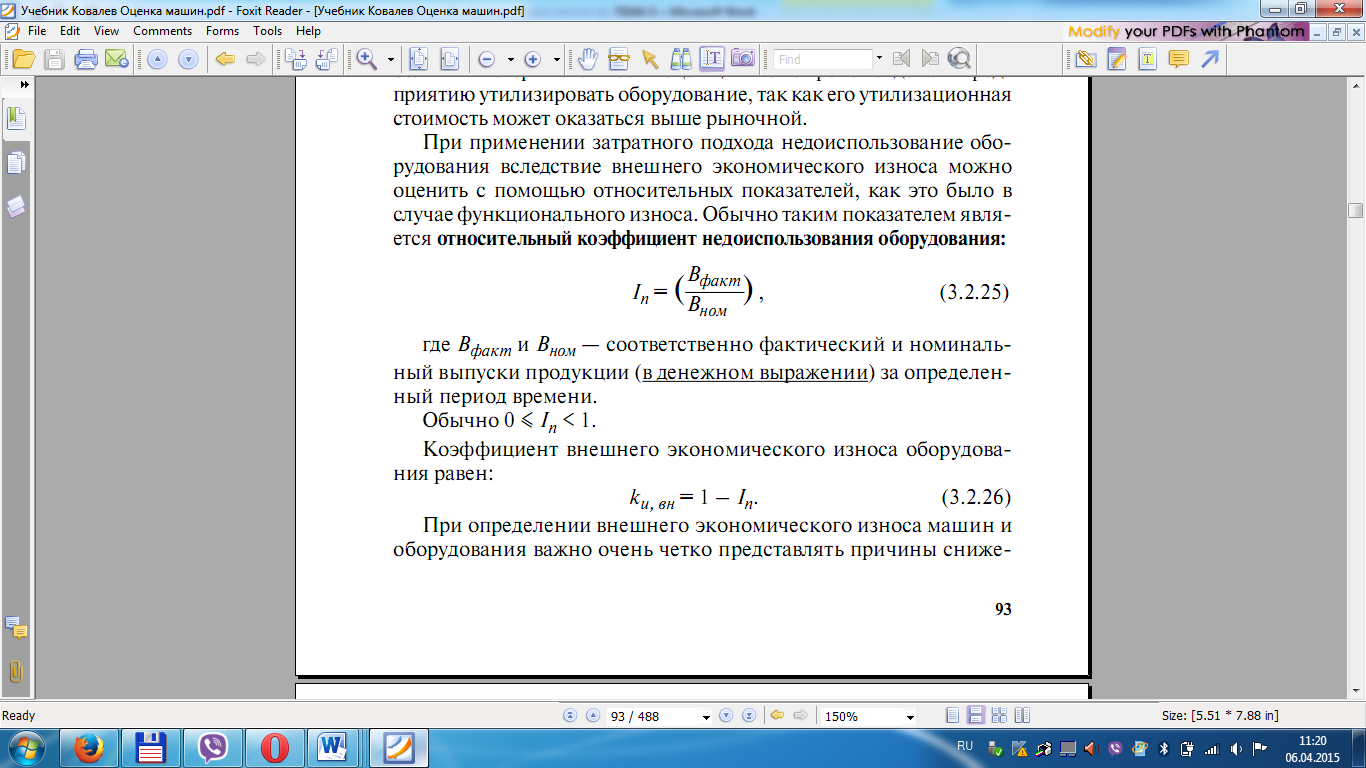Switch to Continuous page view mode
The height and width of the screenshot is (768, 1366).
(x=976, y=716)
